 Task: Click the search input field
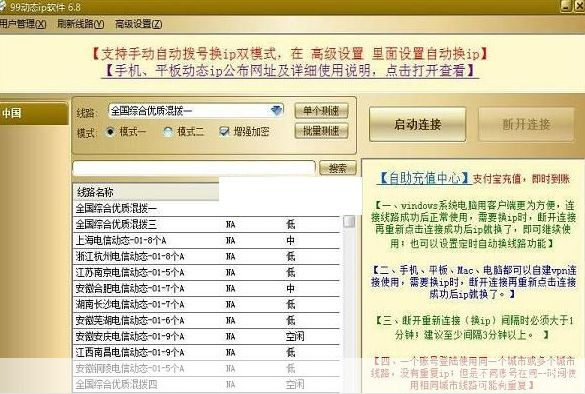coord(194,168)
